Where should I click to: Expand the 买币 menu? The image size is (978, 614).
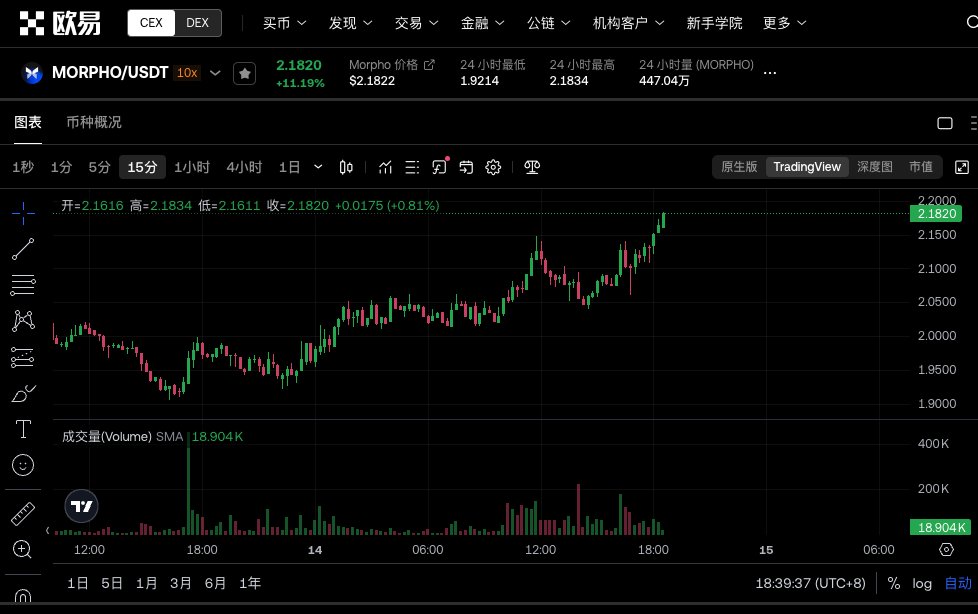coord(284,23)
